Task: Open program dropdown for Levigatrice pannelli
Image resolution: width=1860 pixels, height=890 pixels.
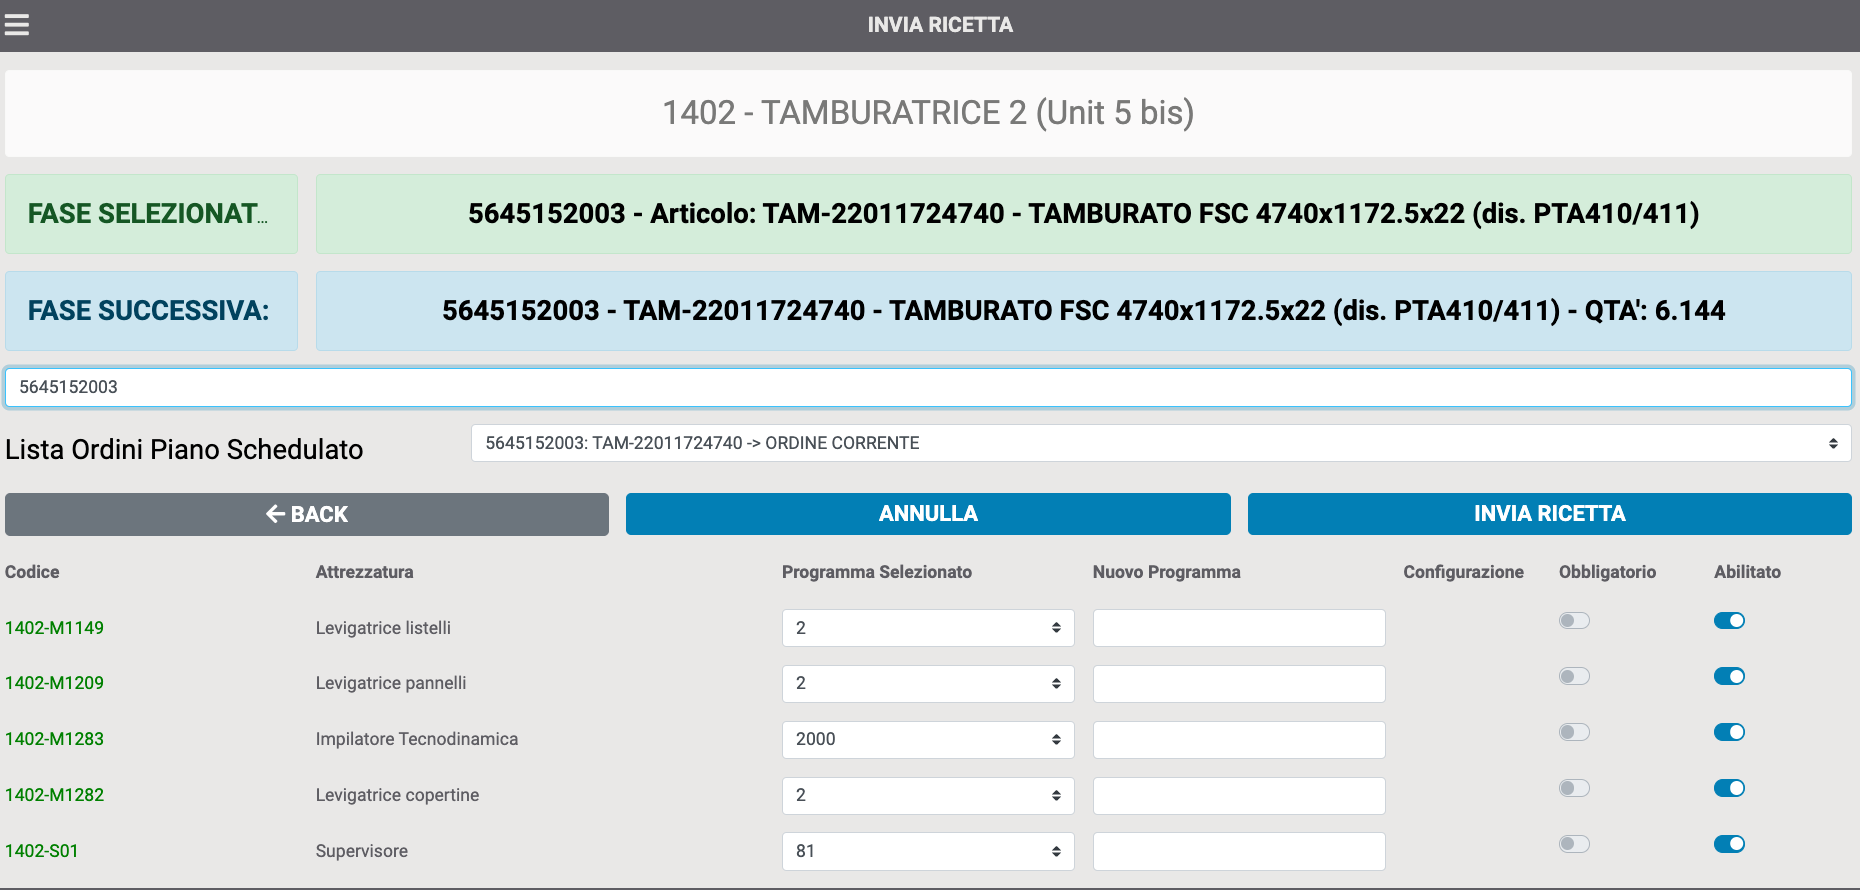Action: (927, 684)
